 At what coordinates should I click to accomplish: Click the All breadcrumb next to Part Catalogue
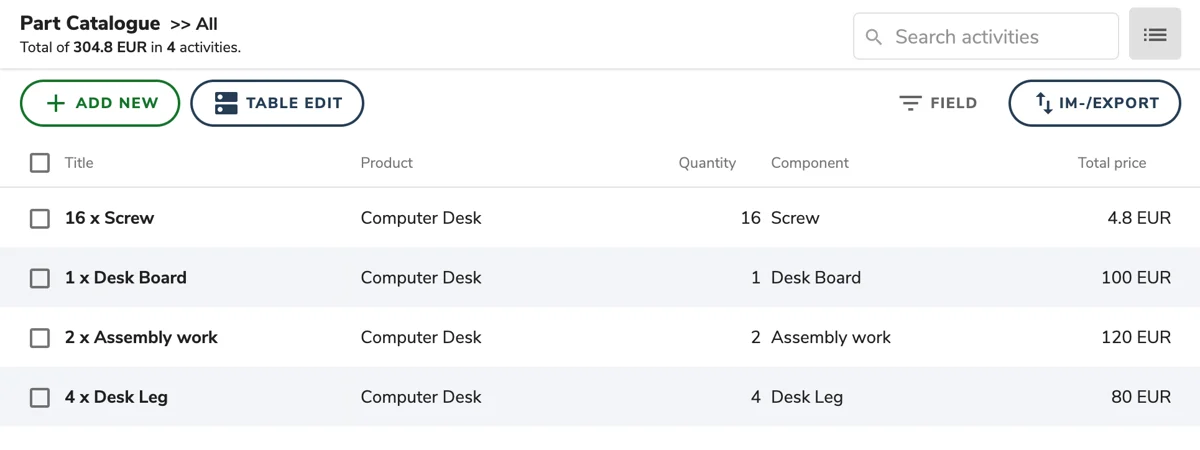206,24
